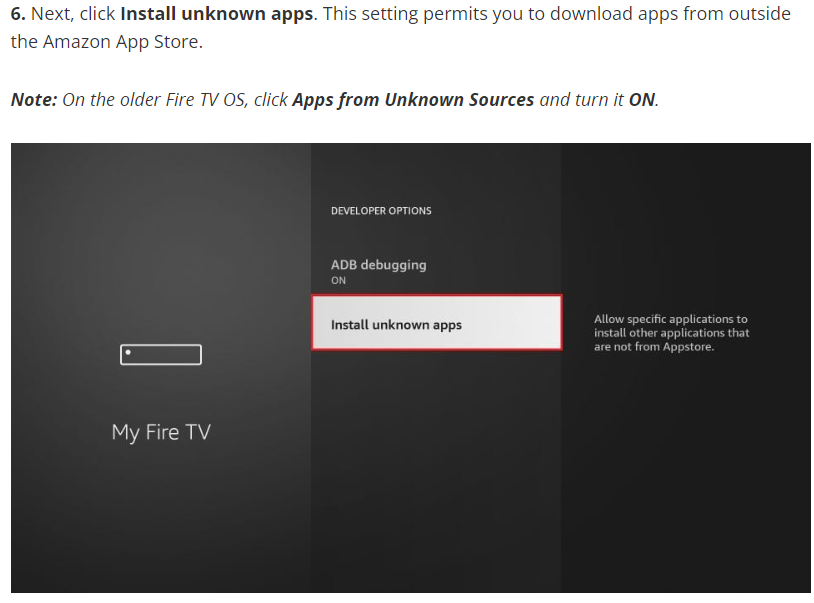Click the LED dot on the device icon
The width and height of the screenshot is (814, 603).
coord(128,353)
